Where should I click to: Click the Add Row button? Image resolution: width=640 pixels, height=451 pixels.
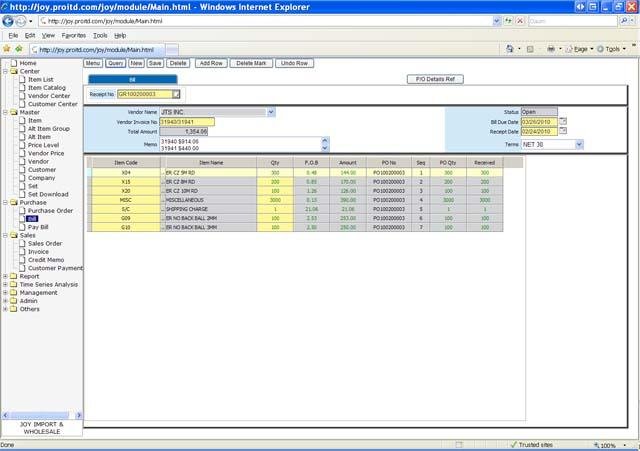point(211,63)
